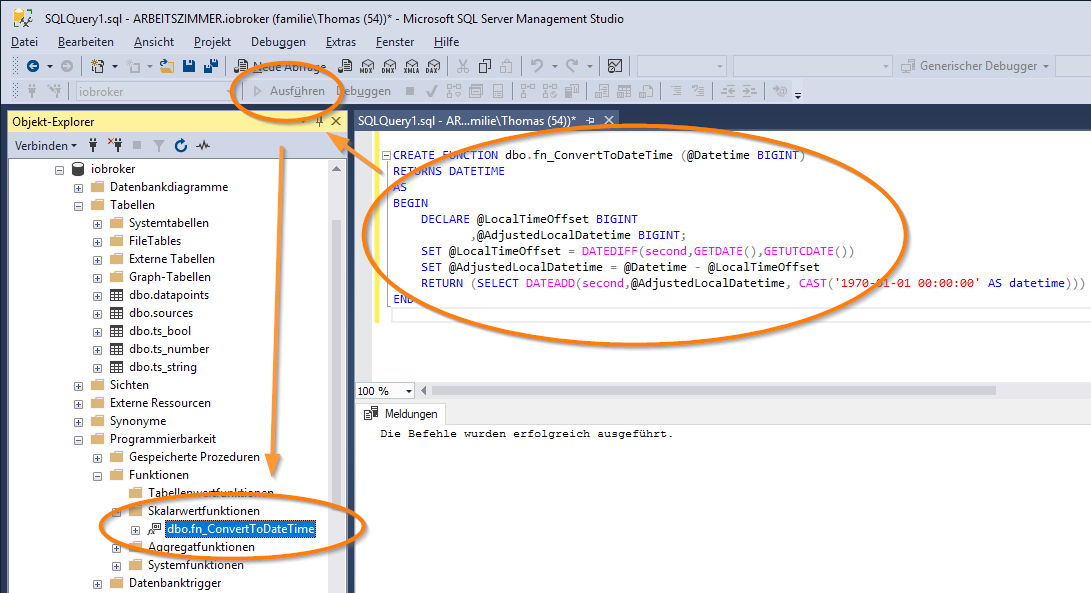
Task: Expand the Datenbankdiagramme folder
Action: coord(79,188)
